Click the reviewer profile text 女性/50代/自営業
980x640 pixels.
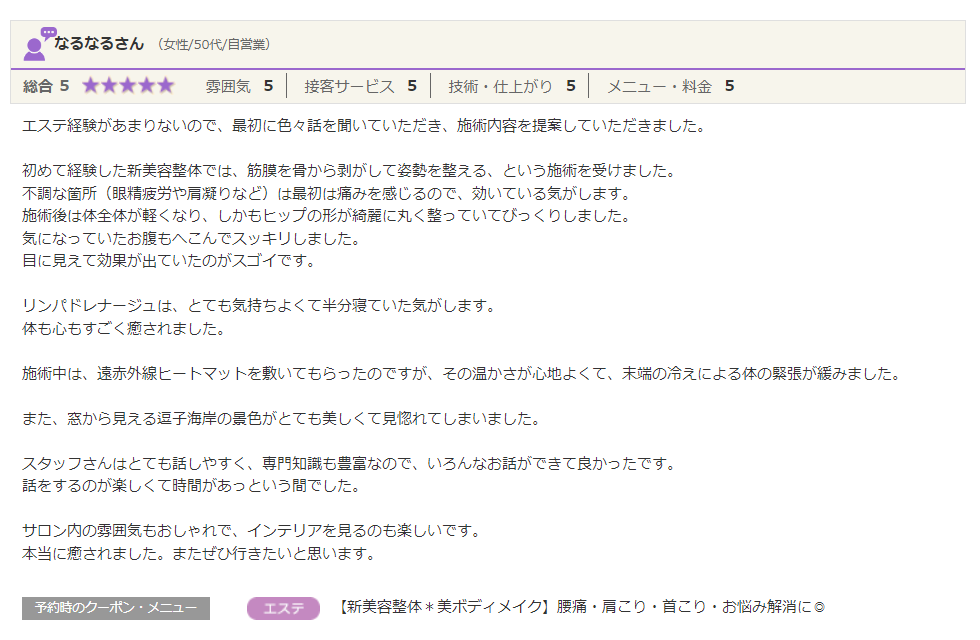click(x=213, y=45)
